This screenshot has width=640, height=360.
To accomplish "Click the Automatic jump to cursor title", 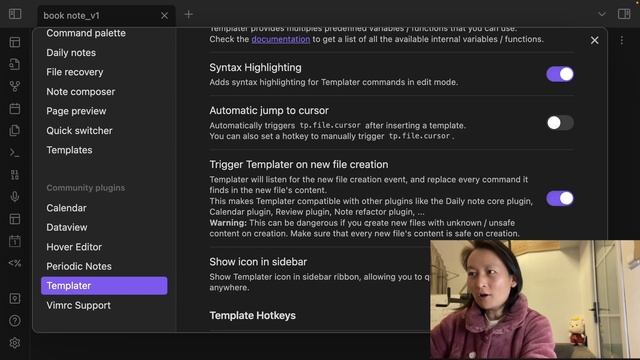I will click(269, 111).
